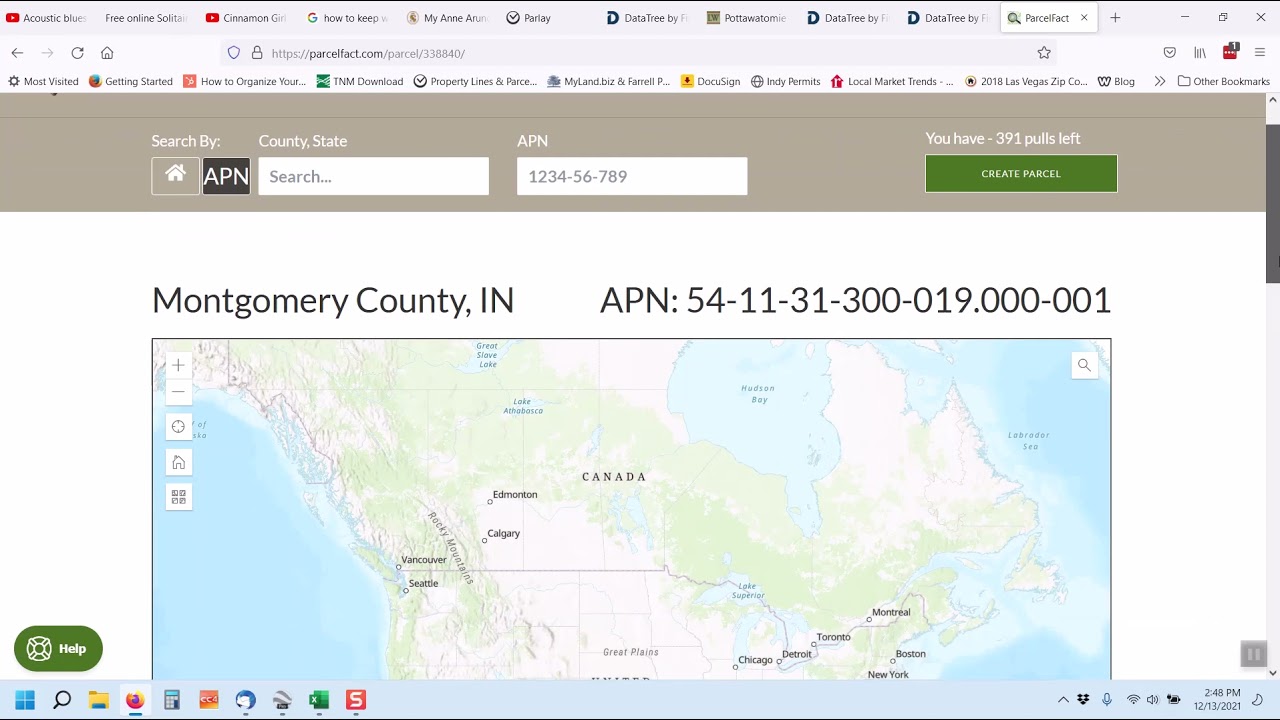1280x720 pixels.
Task: Close the ParcelFact tab
Action: (x=1084, y=18)
